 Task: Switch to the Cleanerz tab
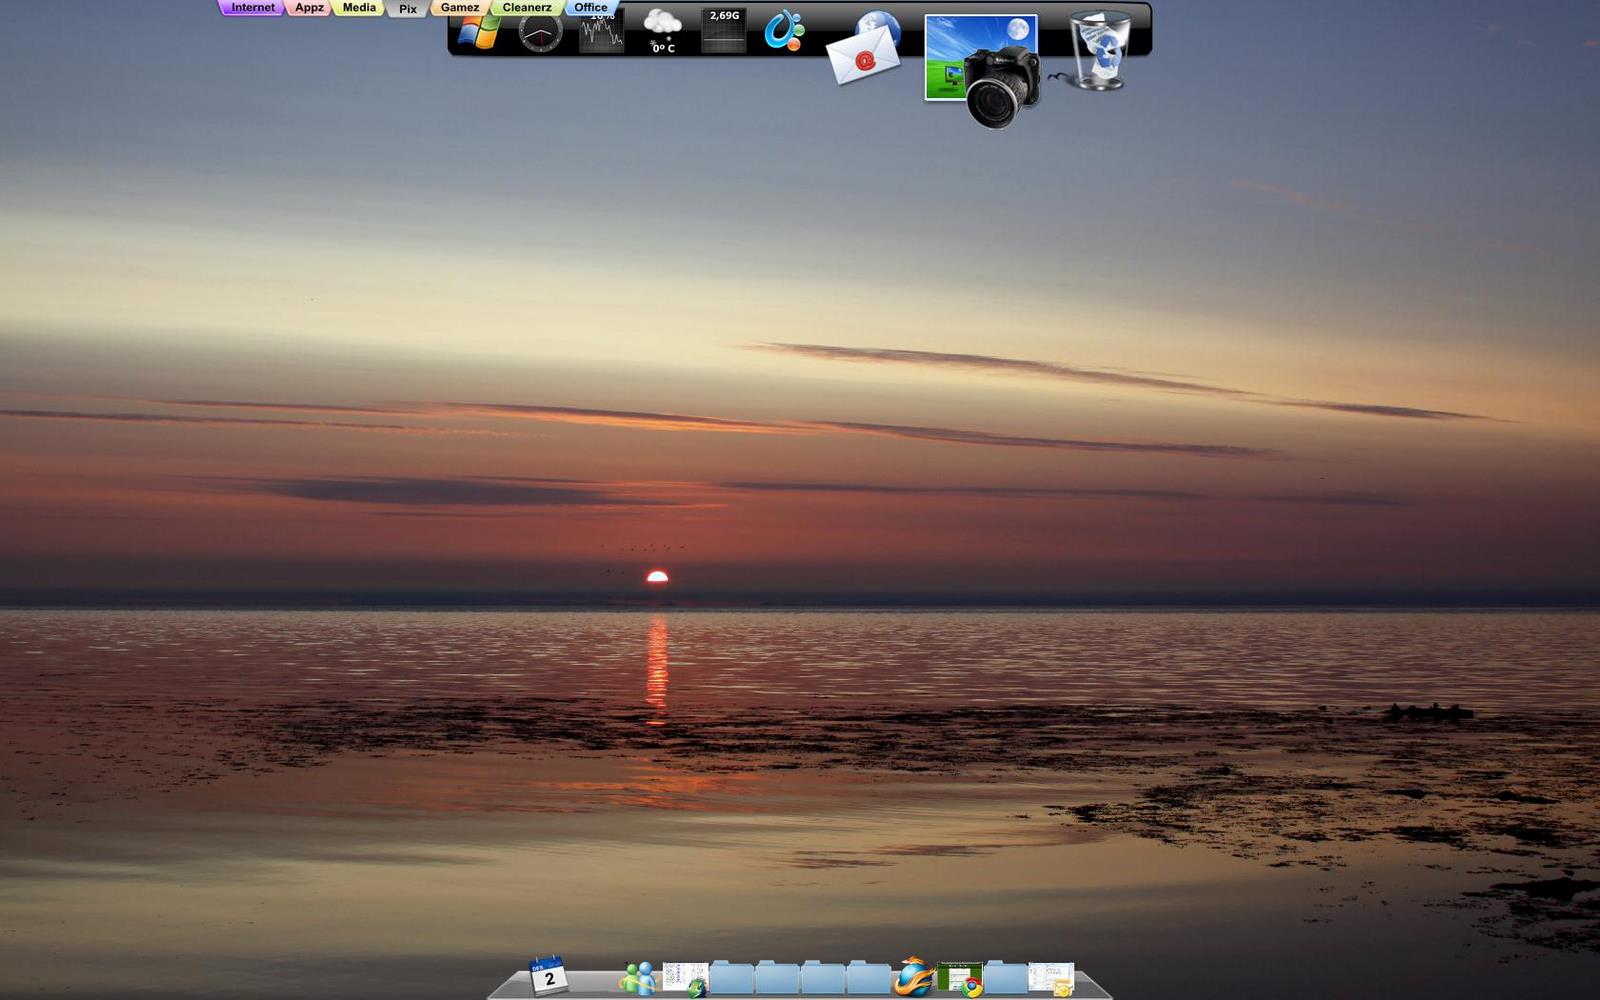tap(527, 8)
